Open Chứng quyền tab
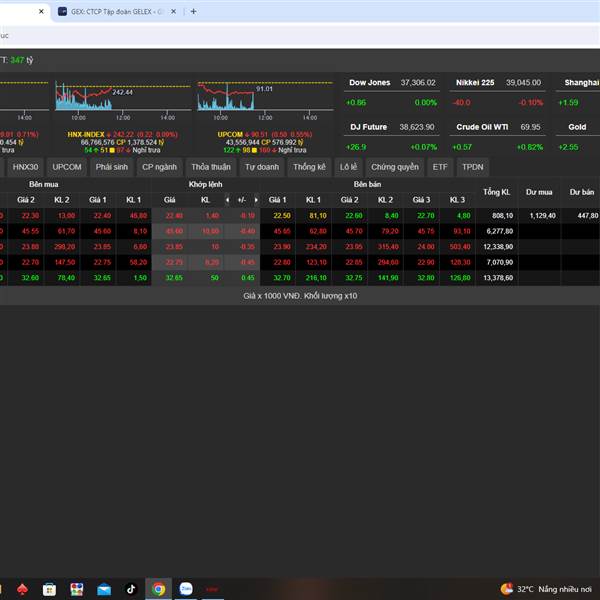Viewport: 600px width, 600px height. point(395,167)
